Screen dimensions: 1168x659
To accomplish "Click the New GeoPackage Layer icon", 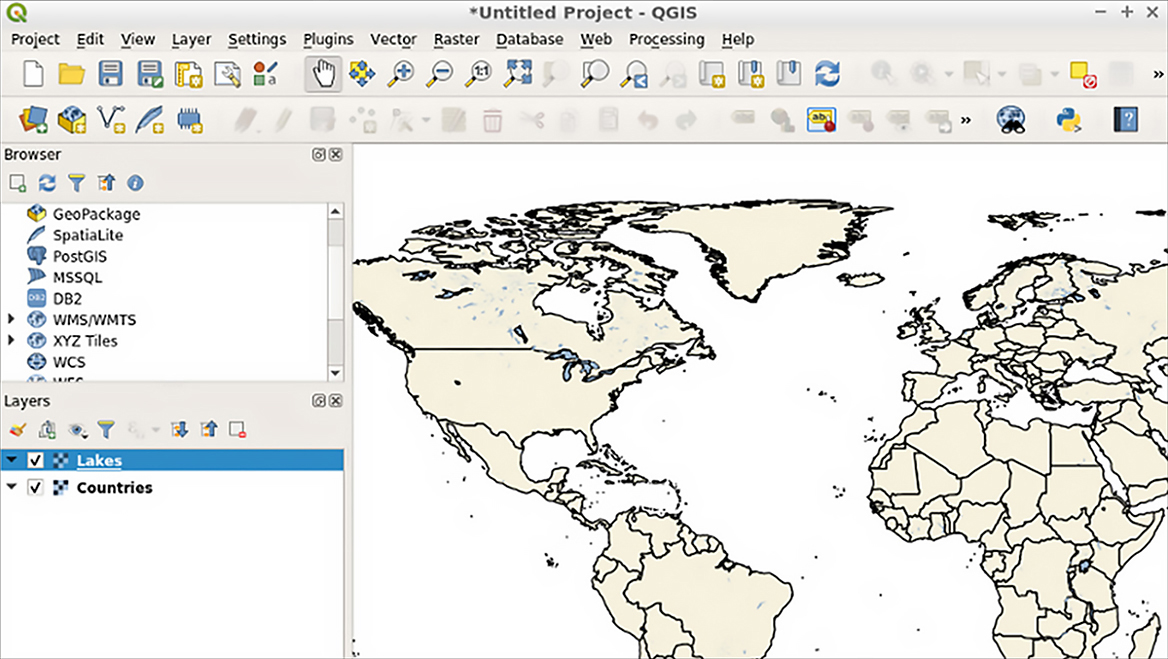I will (72, 119).
